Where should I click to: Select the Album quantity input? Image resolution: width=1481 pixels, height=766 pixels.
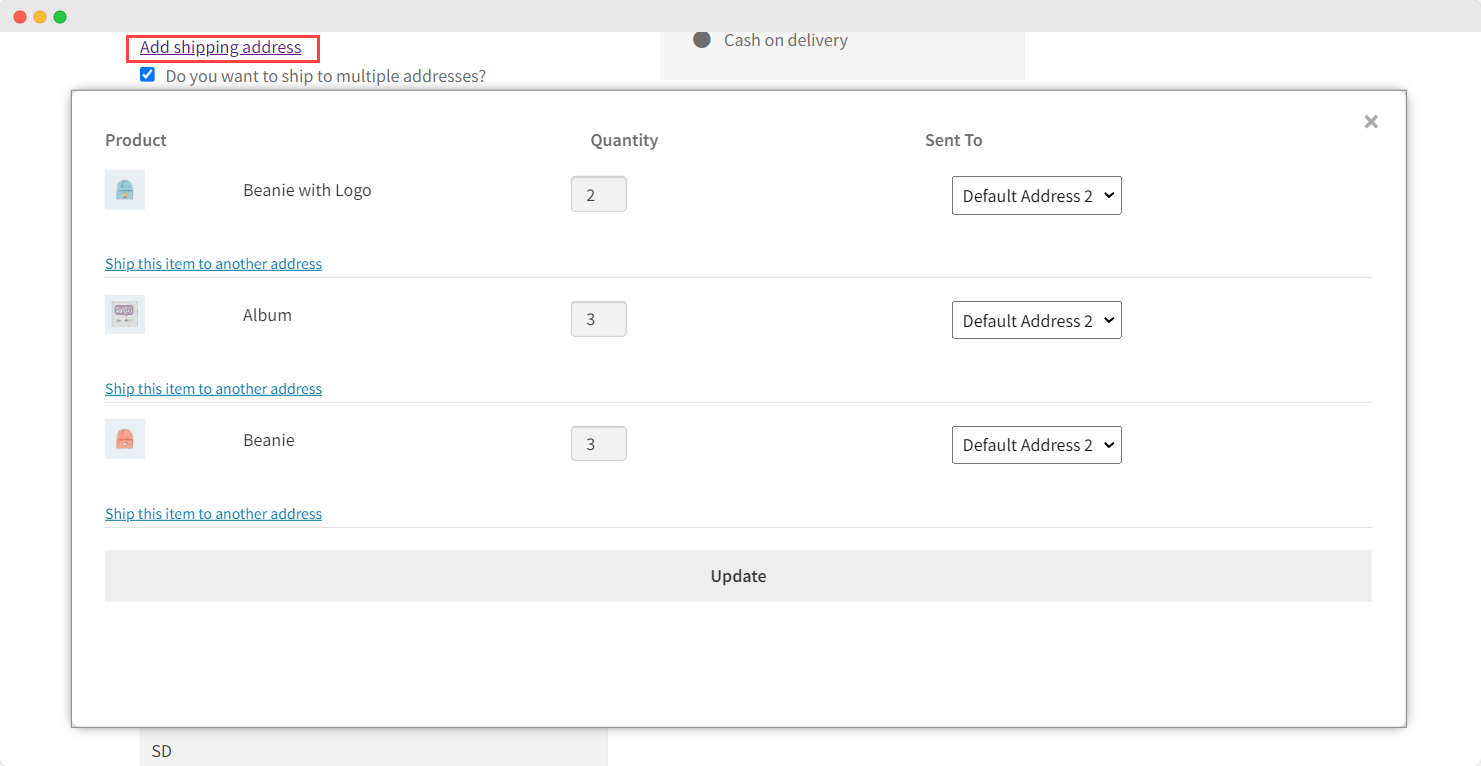point(598,318)
